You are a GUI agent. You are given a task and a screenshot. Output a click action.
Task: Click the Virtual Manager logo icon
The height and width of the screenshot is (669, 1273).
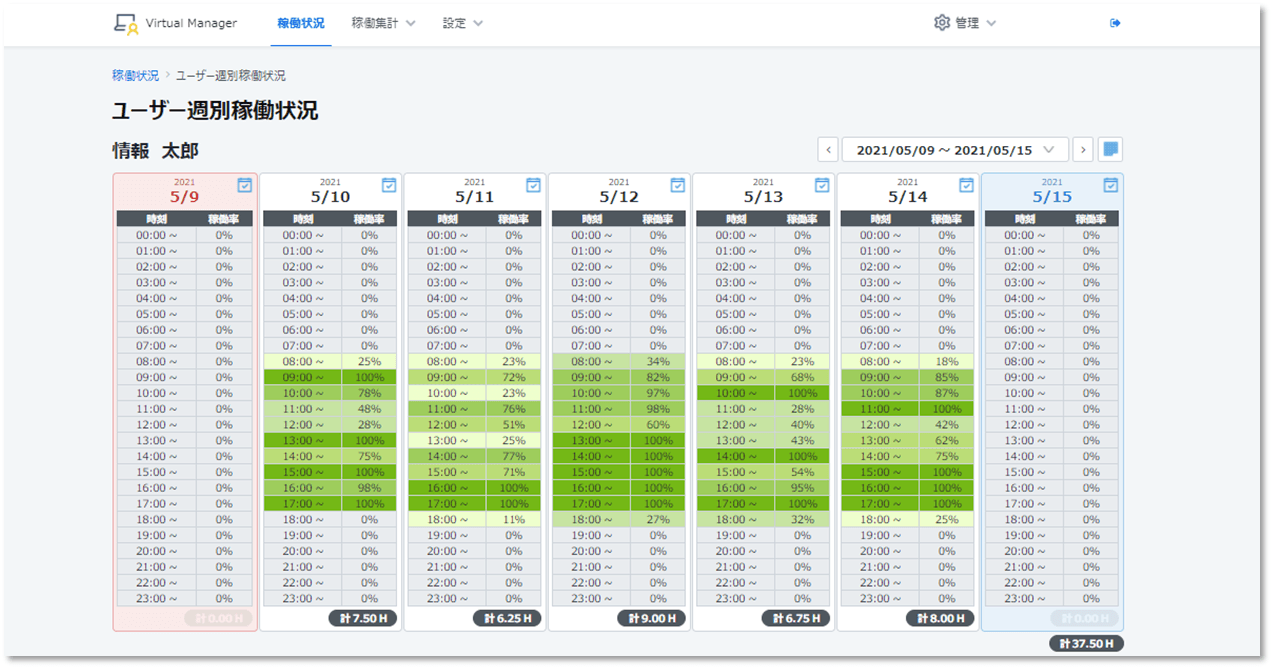tap(123, 22)
